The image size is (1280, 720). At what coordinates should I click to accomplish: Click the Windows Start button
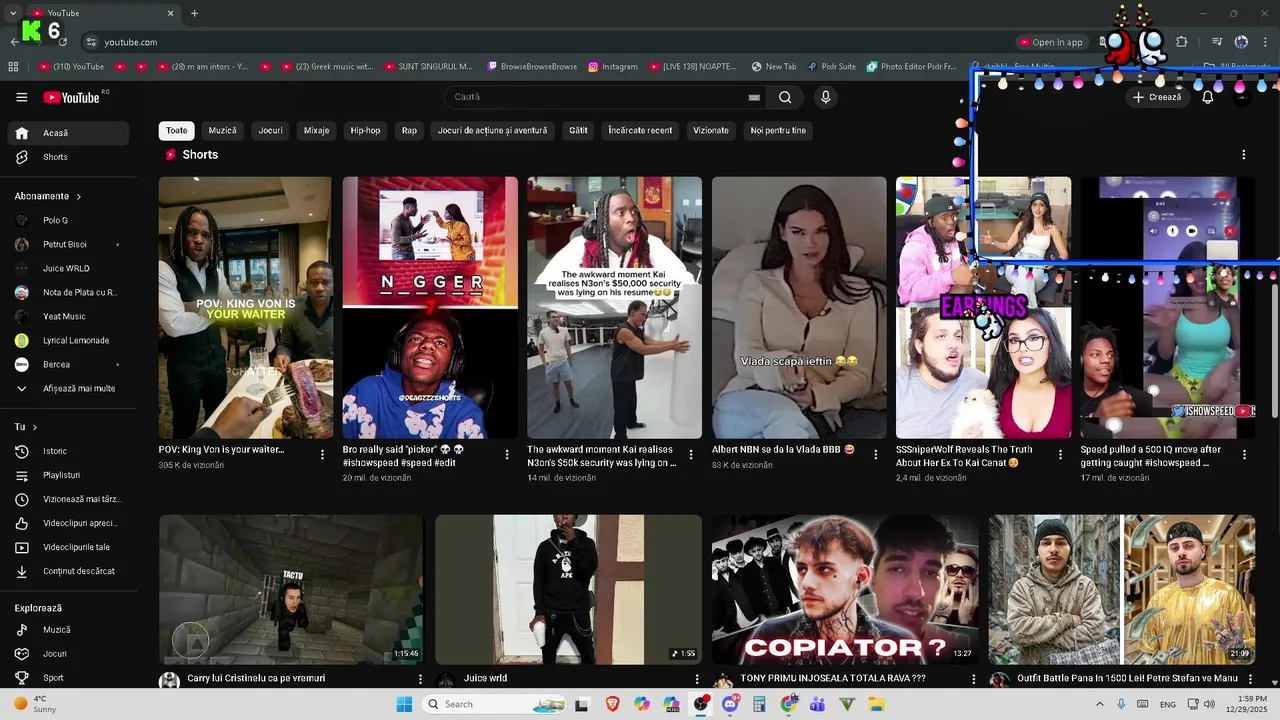pos(404,704)
